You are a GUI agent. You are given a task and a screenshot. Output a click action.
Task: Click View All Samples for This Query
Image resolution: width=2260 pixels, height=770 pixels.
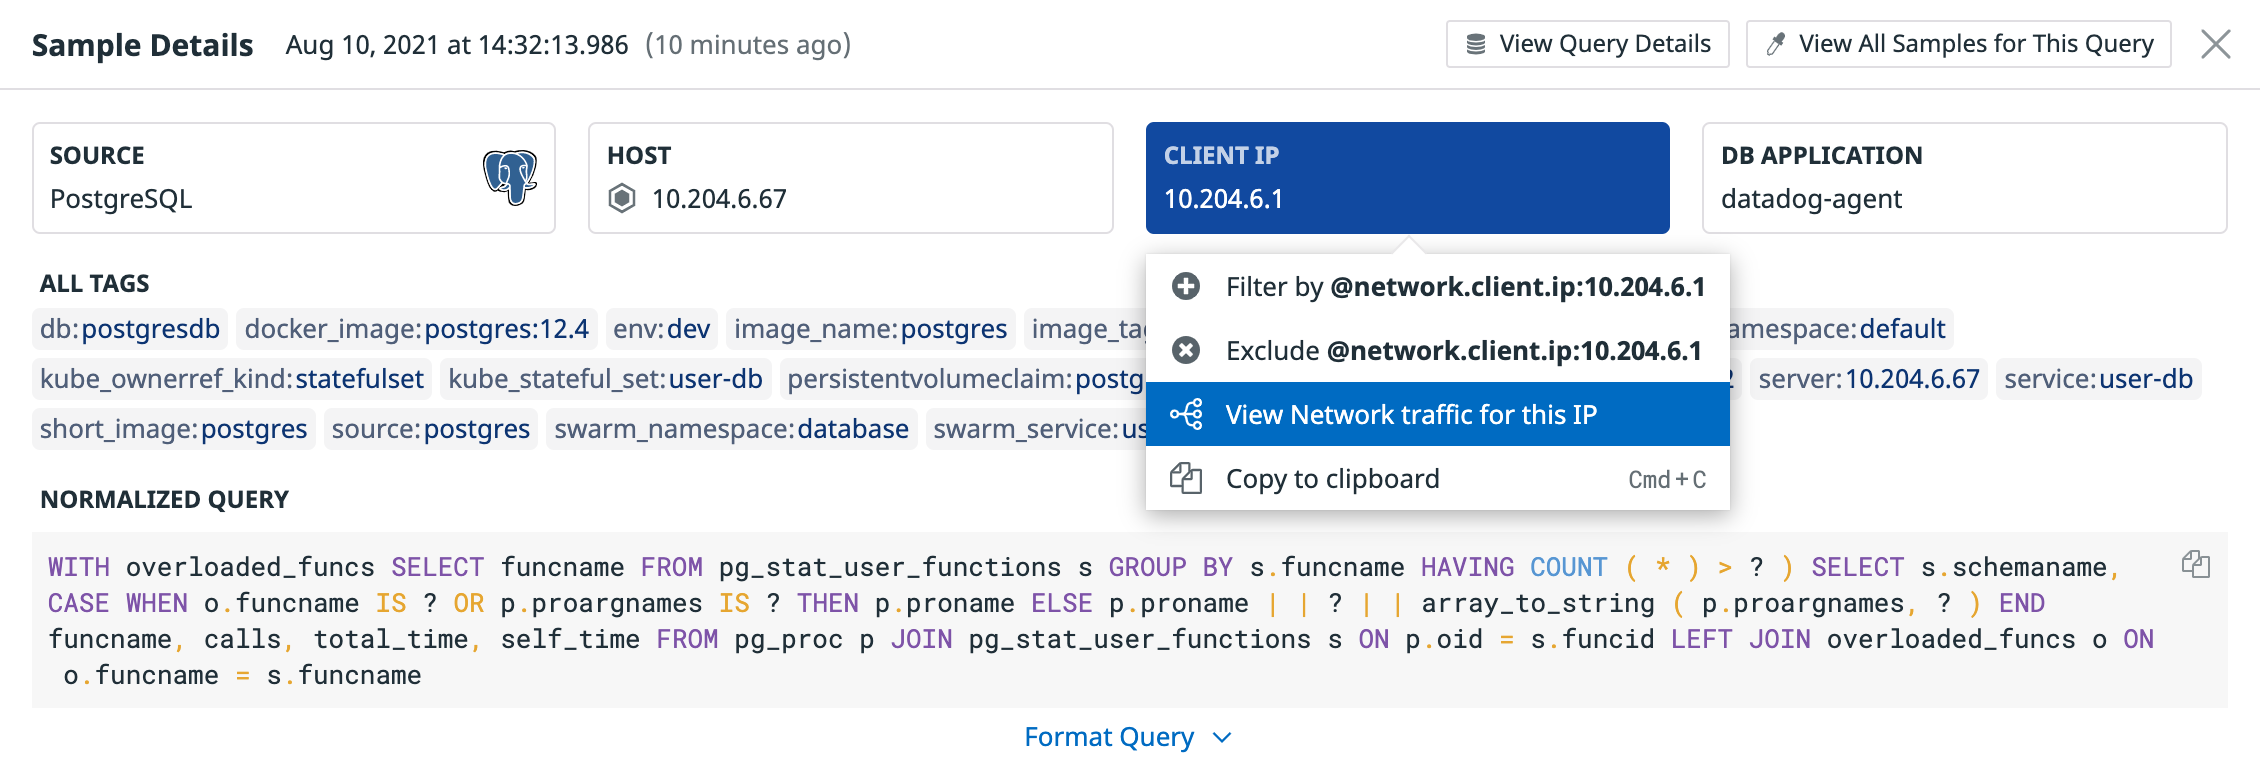pos(1958,44)
